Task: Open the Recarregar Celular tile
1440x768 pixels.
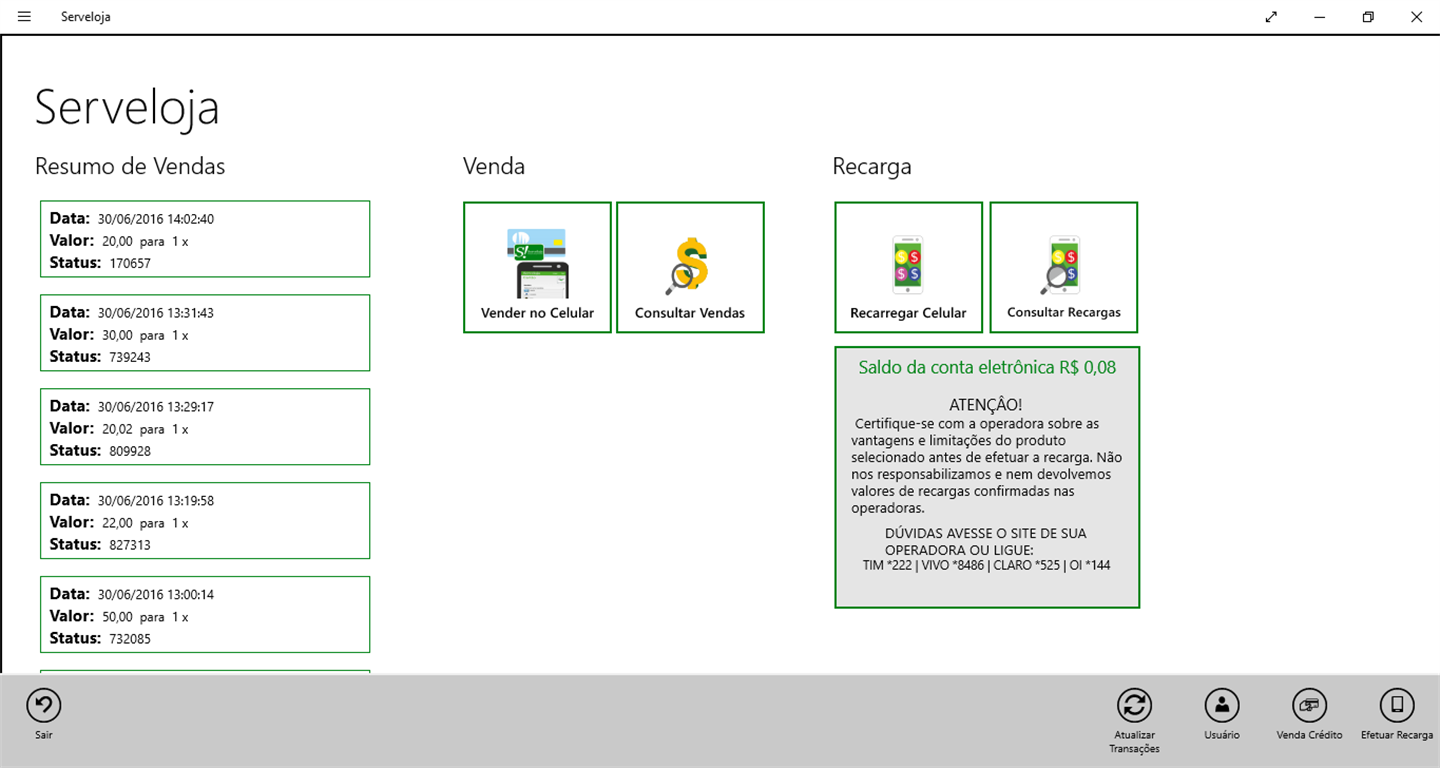Action: coord(908,267)
